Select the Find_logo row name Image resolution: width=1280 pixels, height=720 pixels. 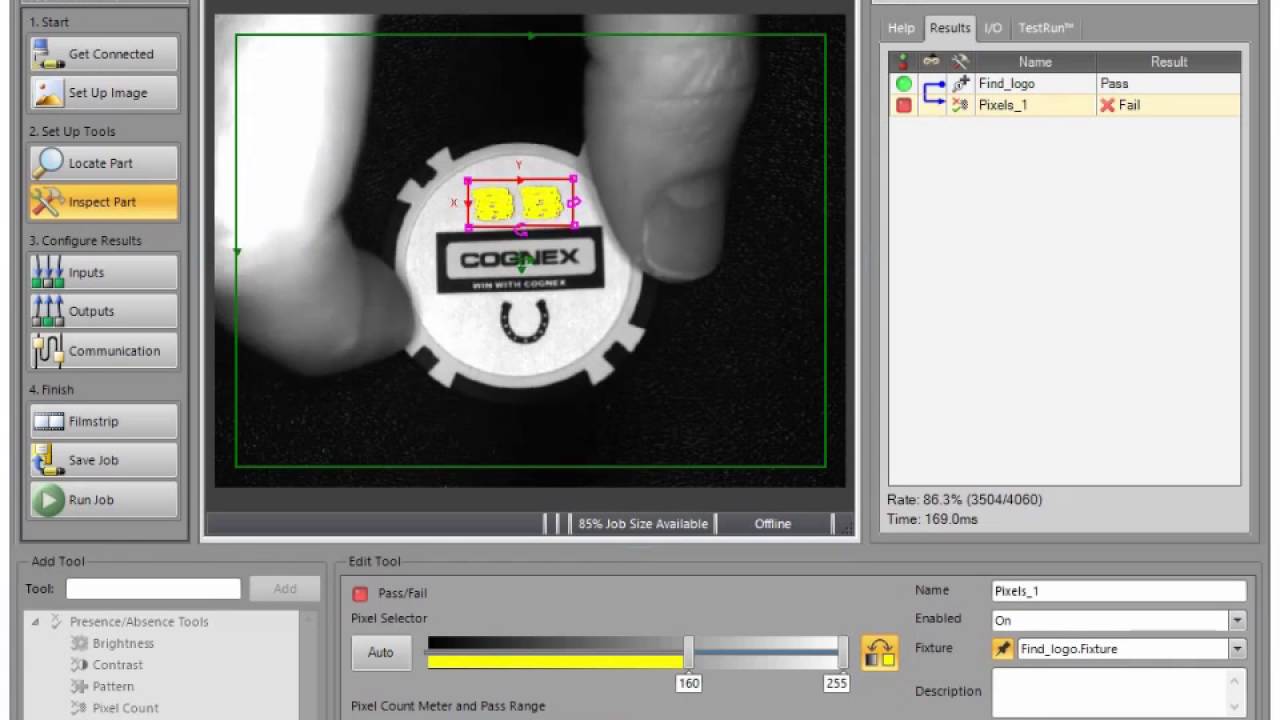tap(1006, 84)
